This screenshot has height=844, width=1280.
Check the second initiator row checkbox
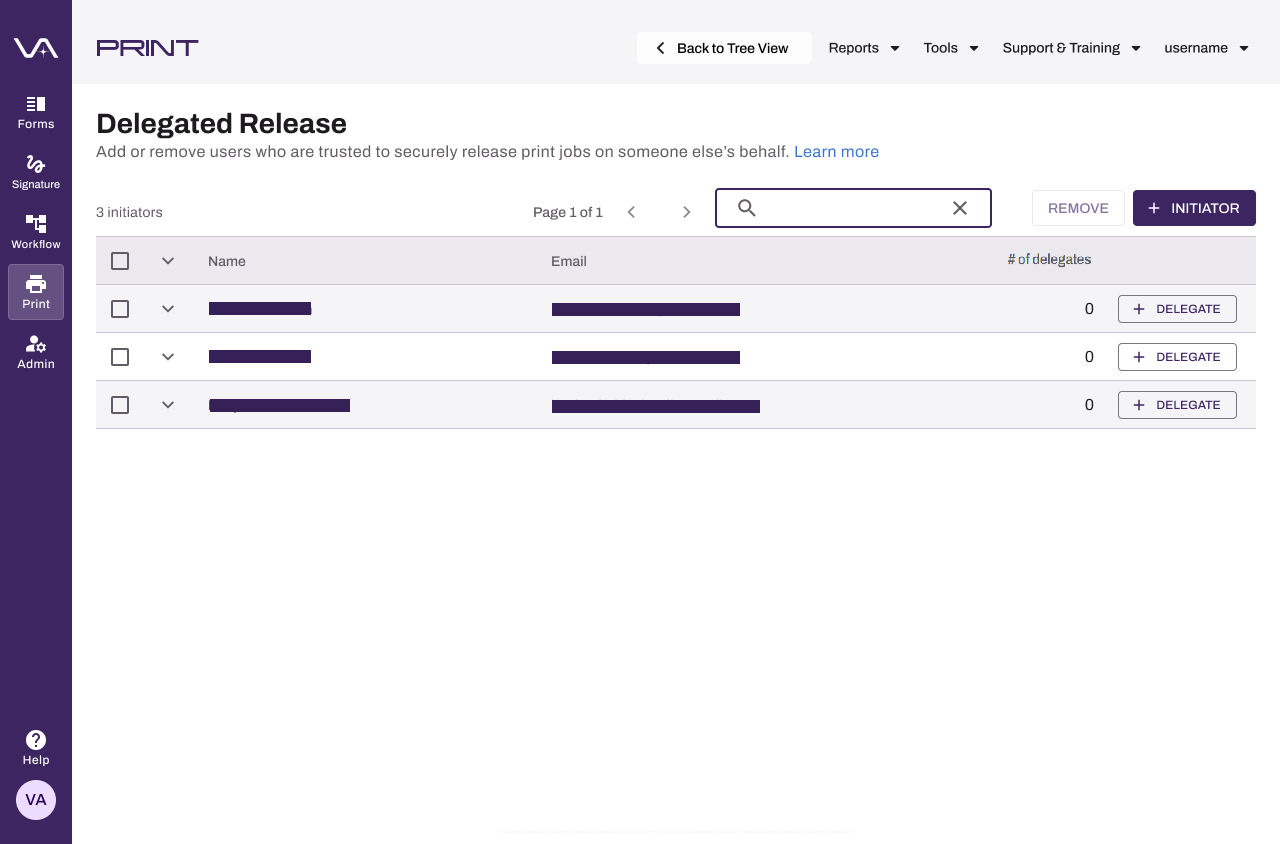pyautogui.click(x=120, y=357)
